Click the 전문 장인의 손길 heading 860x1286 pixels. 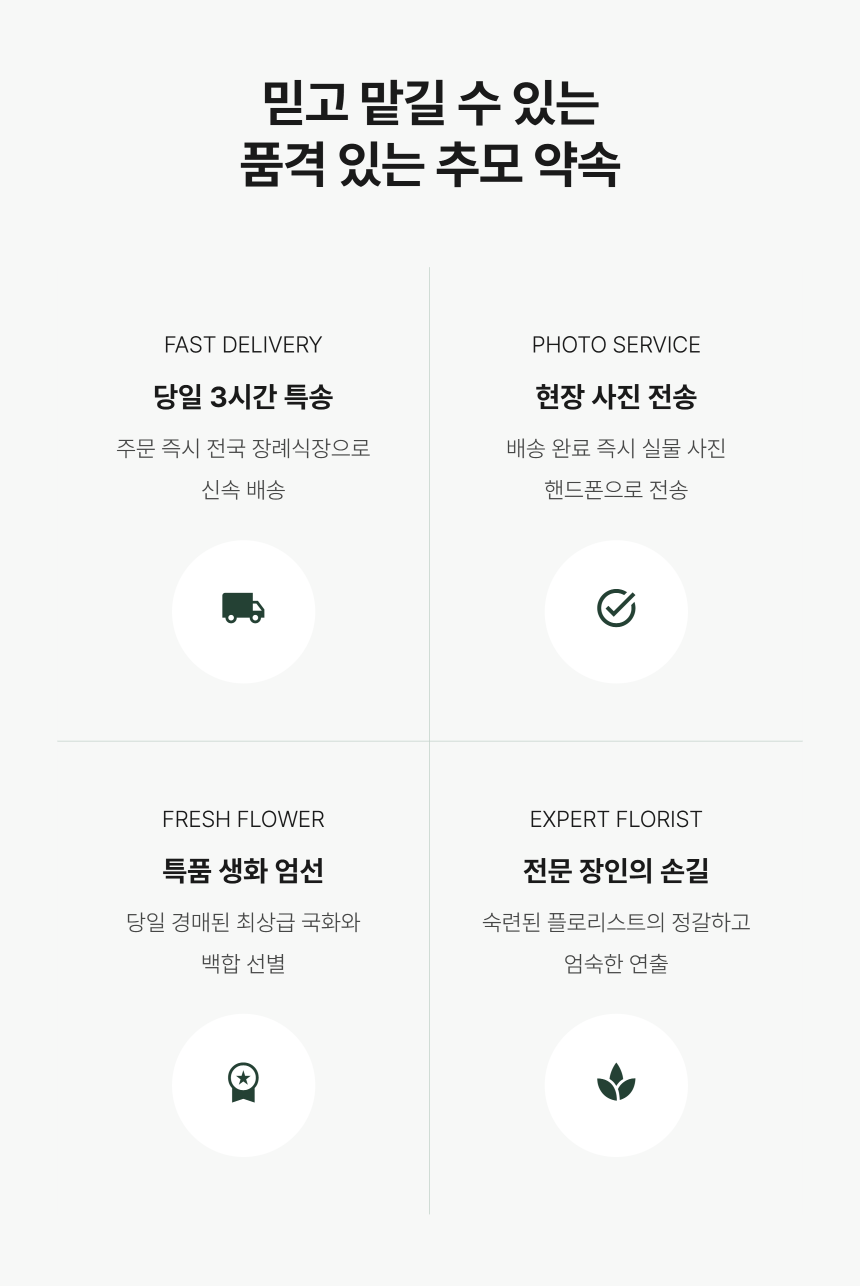[x=616, y=871]
